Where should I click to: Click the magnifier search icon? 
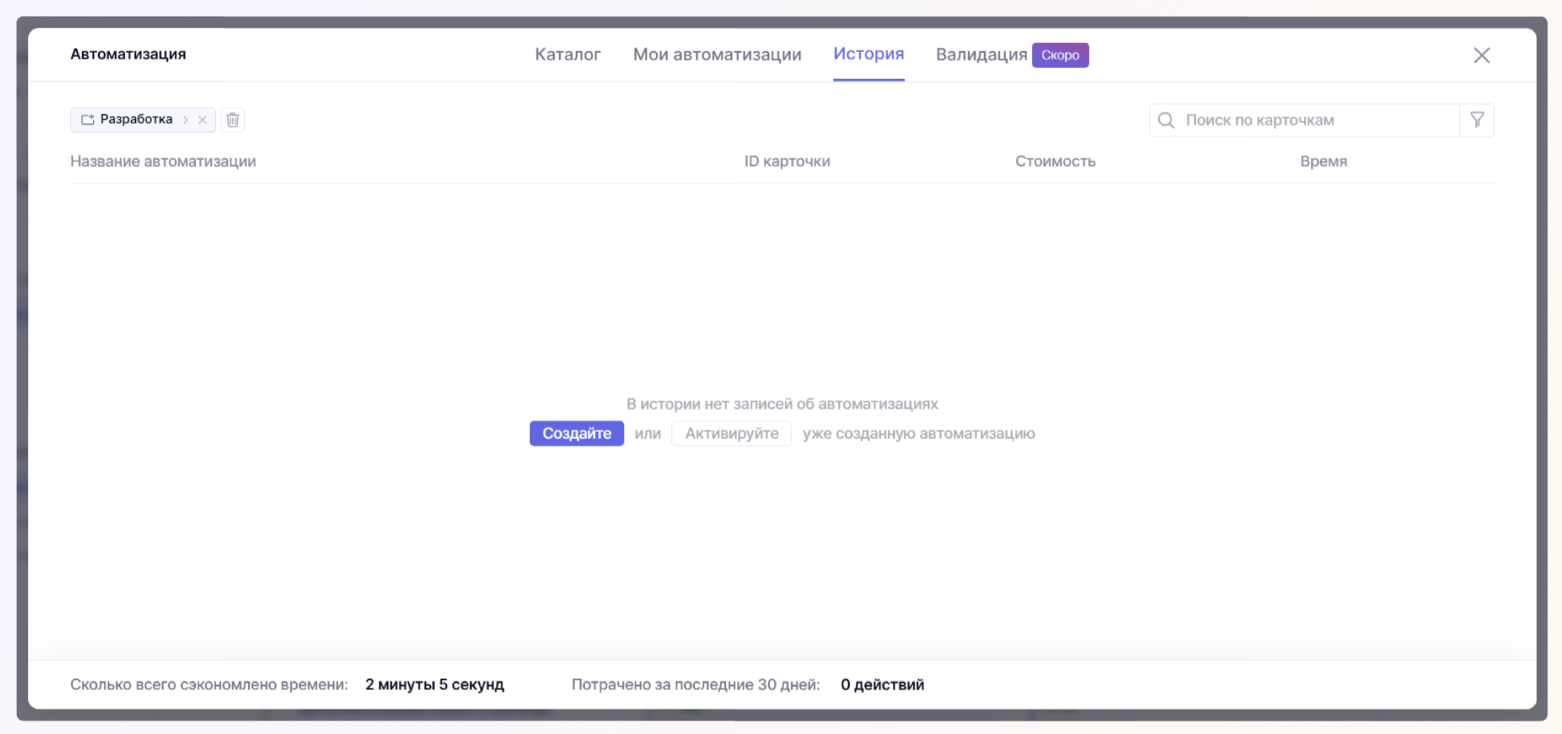point(1165,120)
